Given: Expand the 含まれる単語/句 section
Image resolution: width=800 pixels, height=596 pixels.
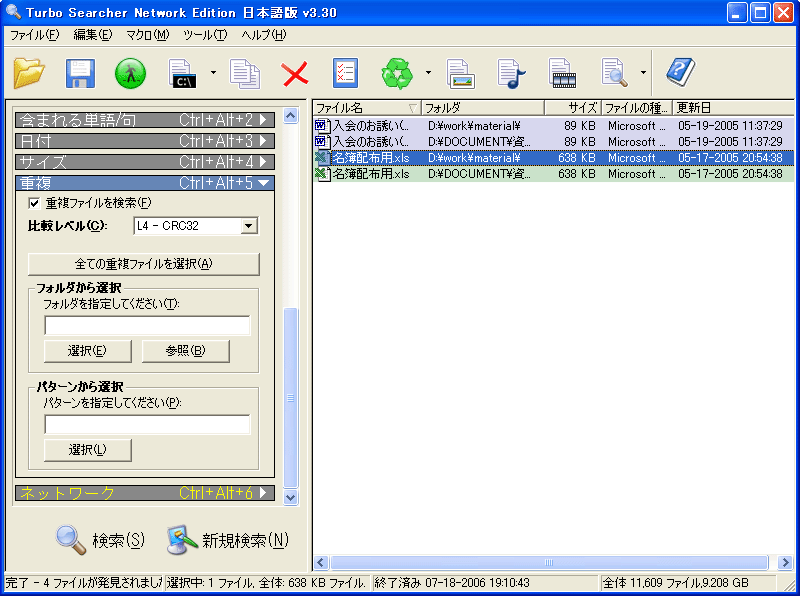Looking at the screenshot, I should coord(145,119).
